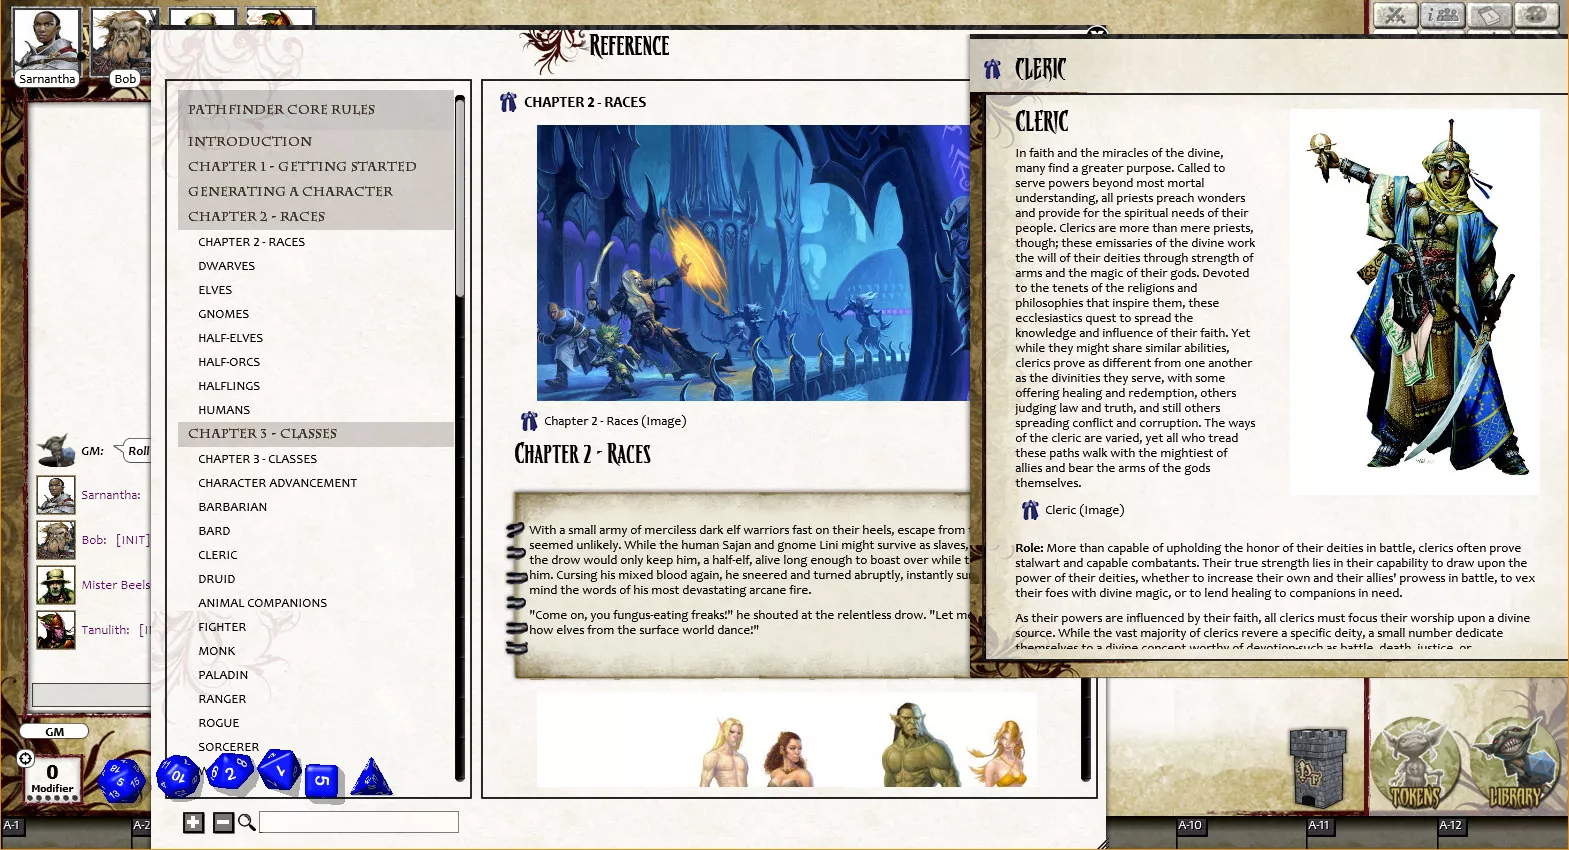
Task: Open the Paladin class page
Action: click(223, 675)
